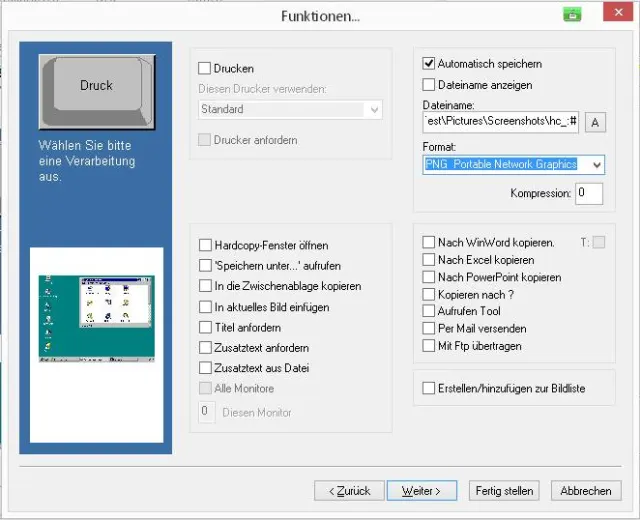Check In aktuelles Bild einfügen
The height and width of the screenshot is (520, 640).
click(205, 307)
